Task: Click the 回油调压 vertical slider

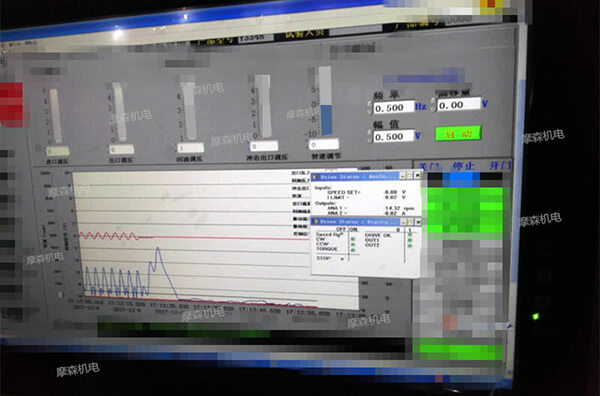Action: [x=189, y=111]
